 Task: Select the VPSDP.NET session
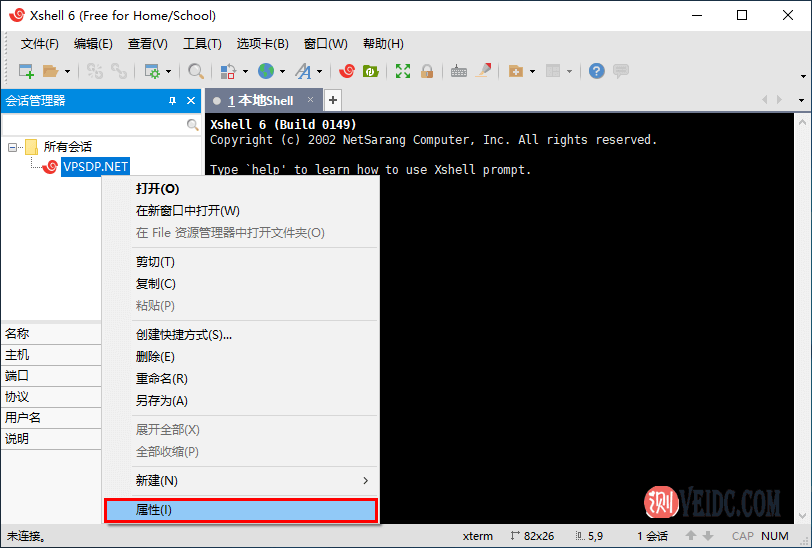coord(95,167)
